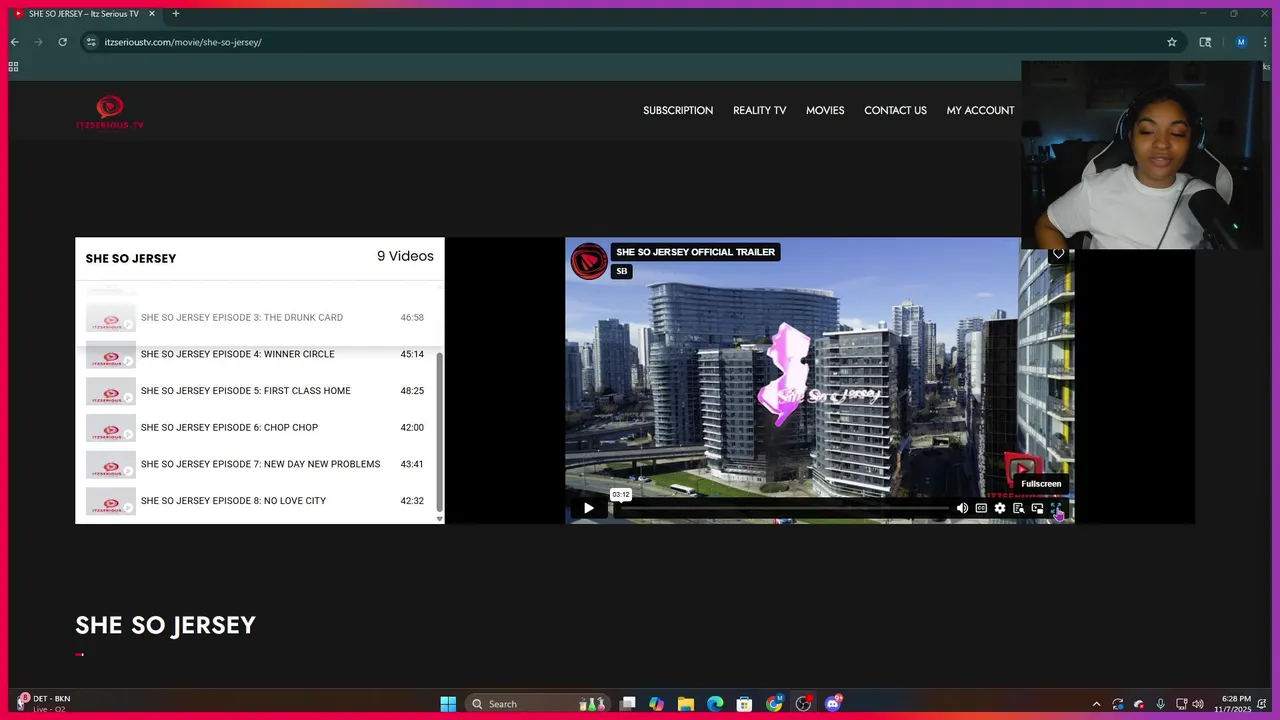Screen dimensions: 1280x720
Task: Click the Episode 6 thumbnail
Action: [x=110, y=428]
